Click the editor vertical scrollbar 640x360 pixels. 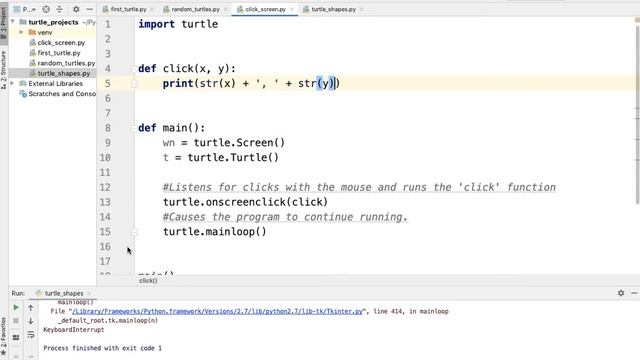pyautogui.click(x=637, y=114)
